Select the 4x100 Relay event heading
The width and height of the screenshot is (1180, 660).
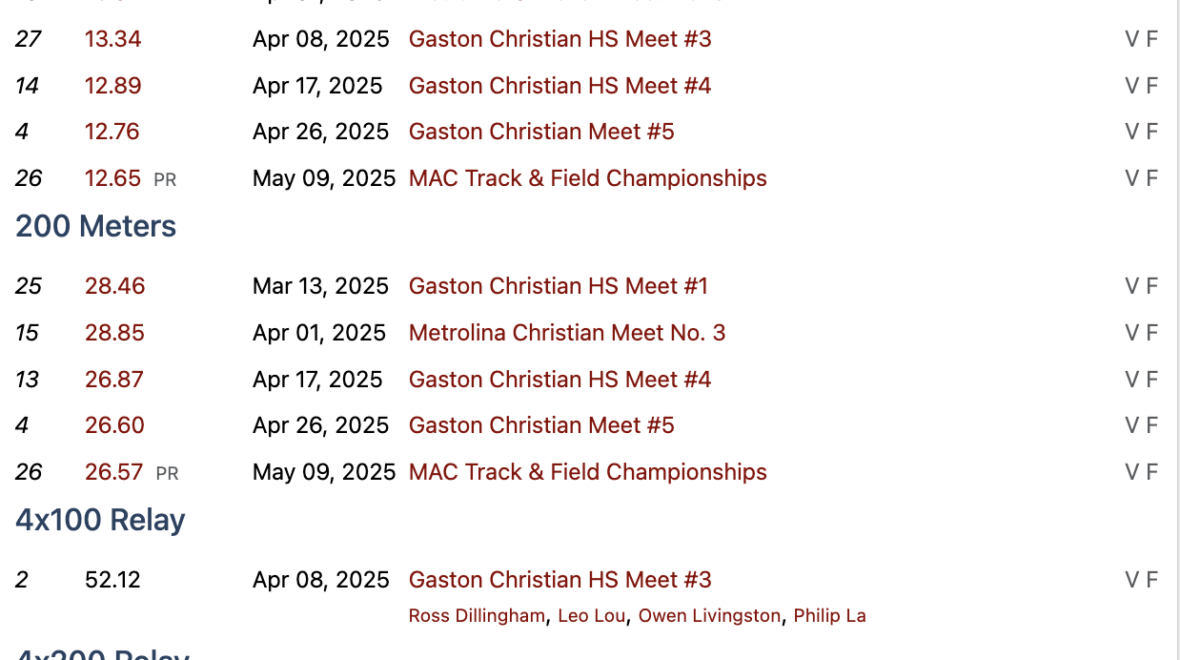tap(101, 520)
